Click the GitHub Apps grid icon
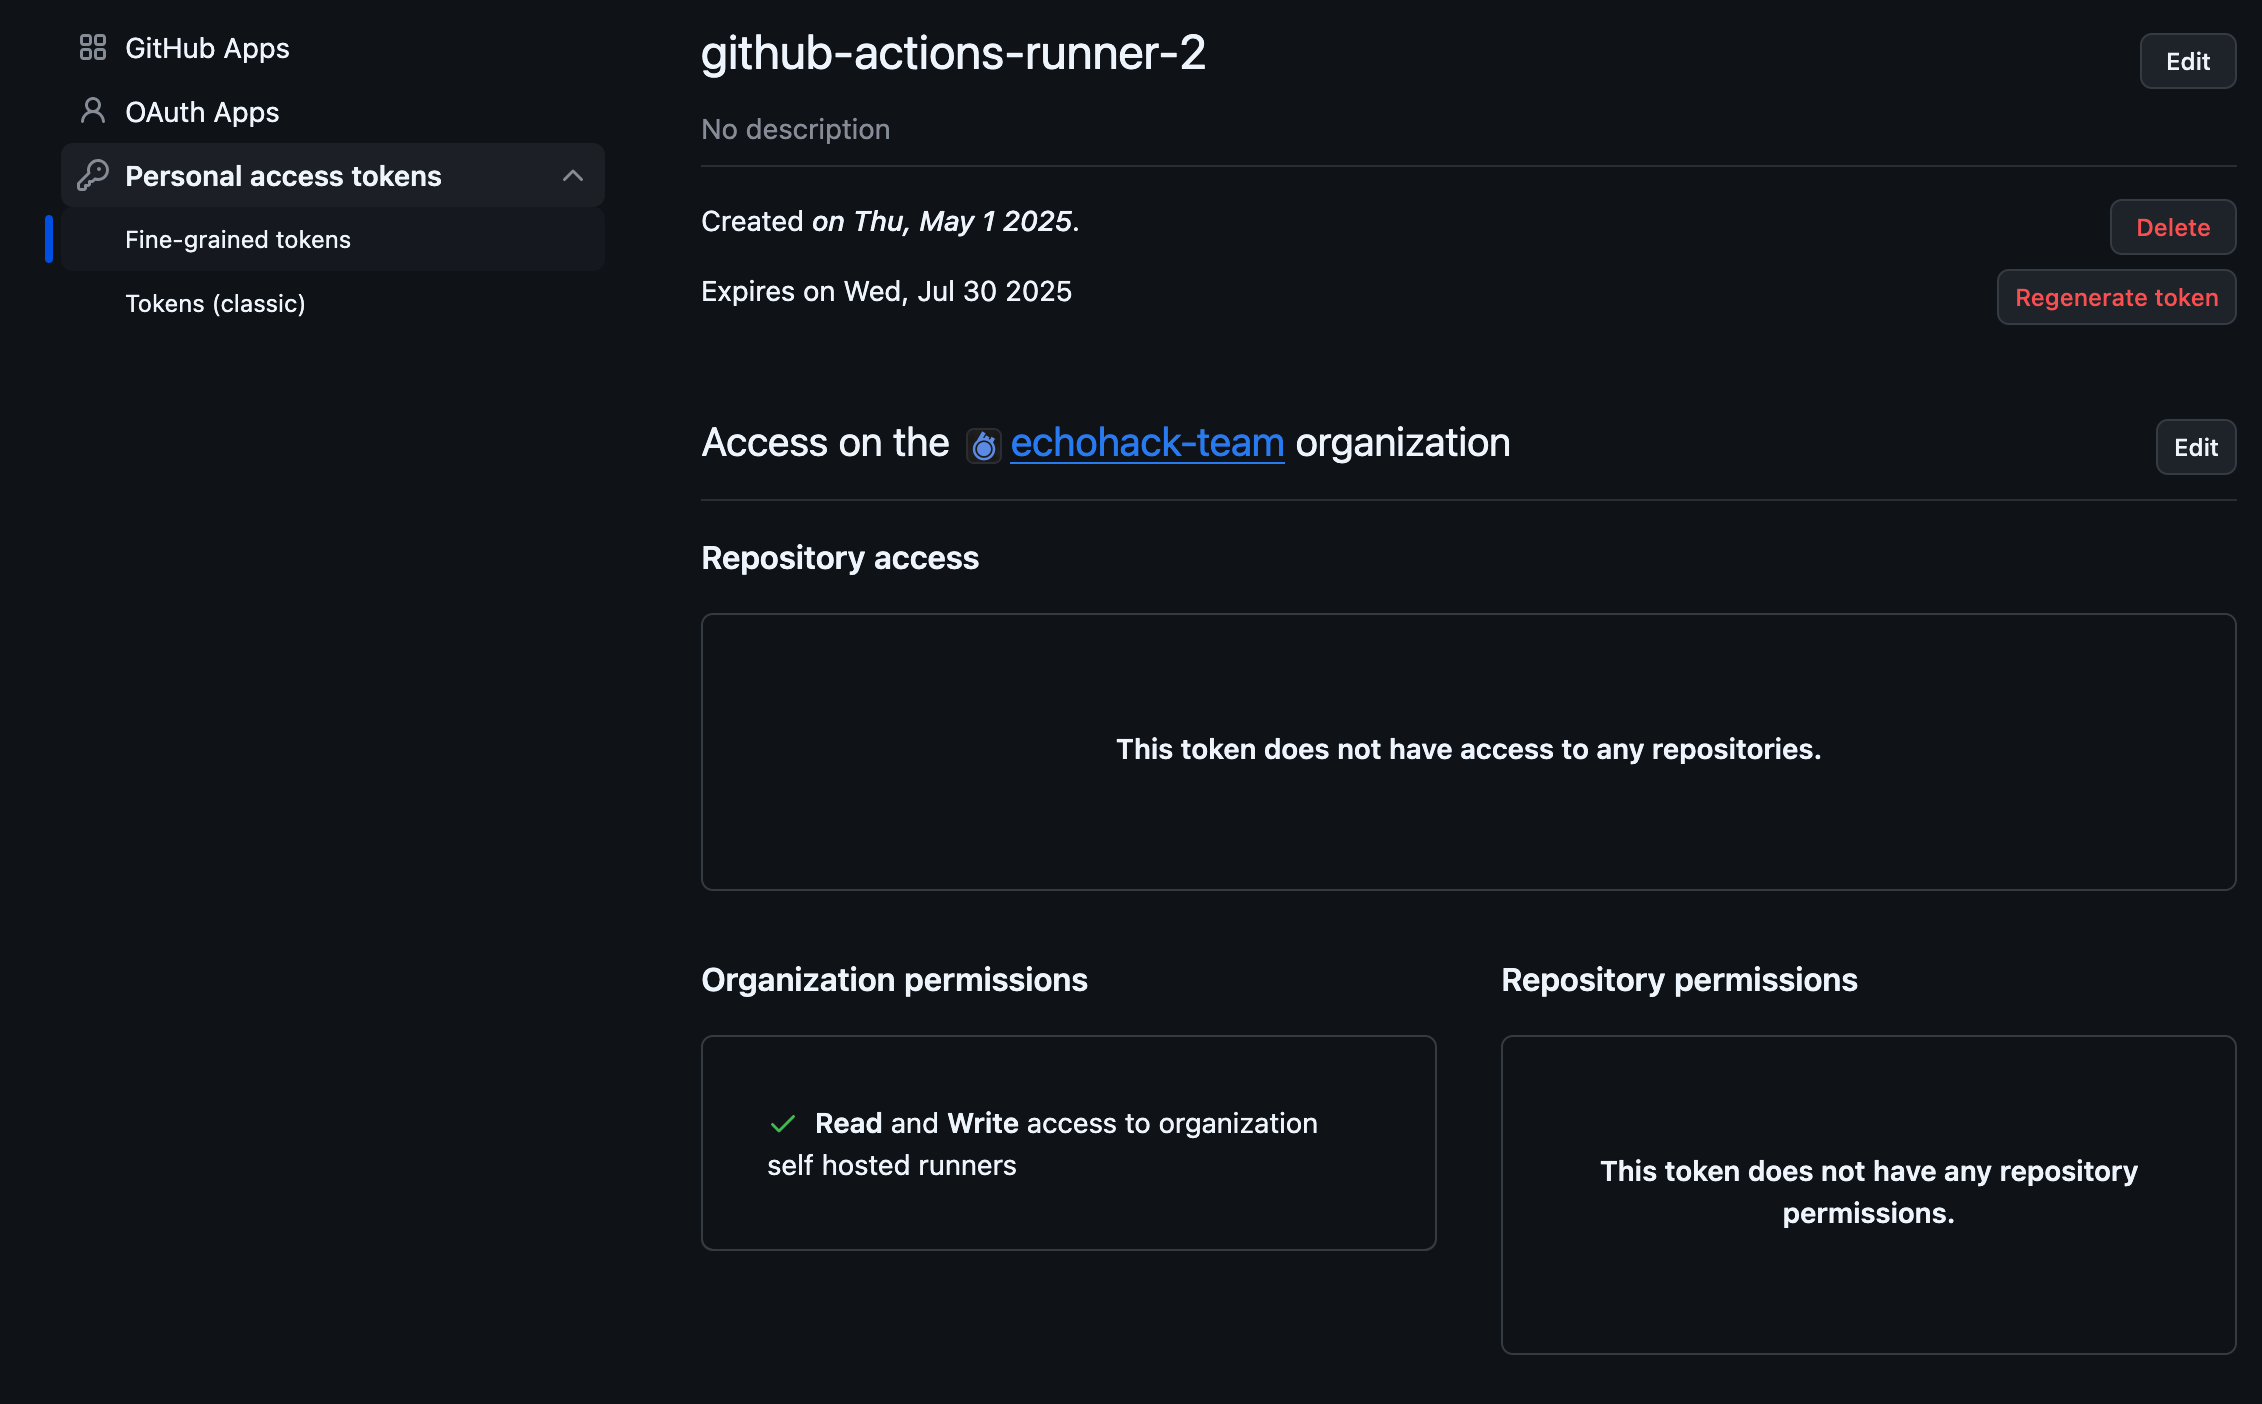This screenshot has width=2262, height=1404. click(x=93, y=48)
